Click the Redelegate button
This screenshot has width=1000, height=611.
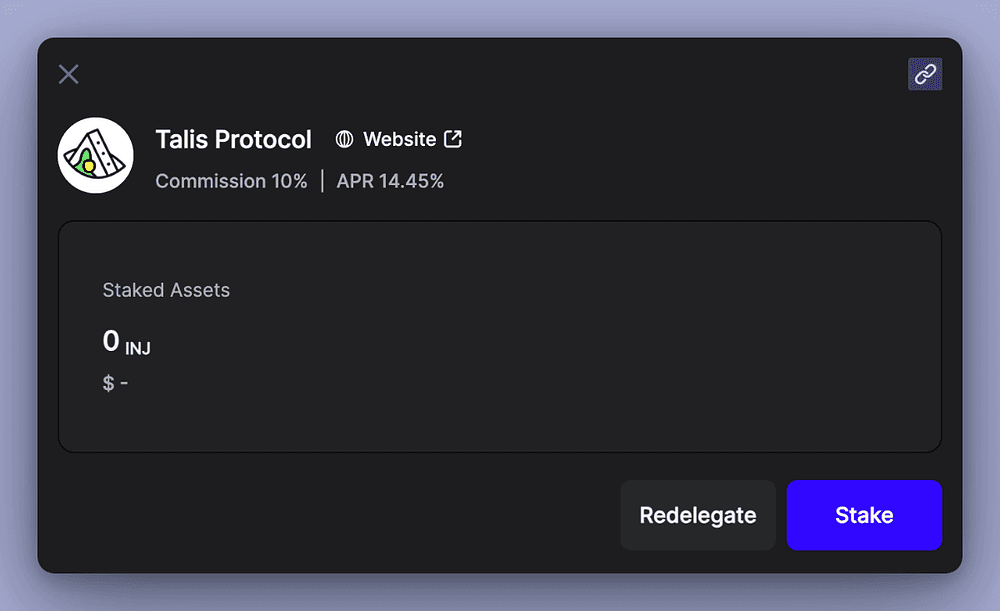698,515
